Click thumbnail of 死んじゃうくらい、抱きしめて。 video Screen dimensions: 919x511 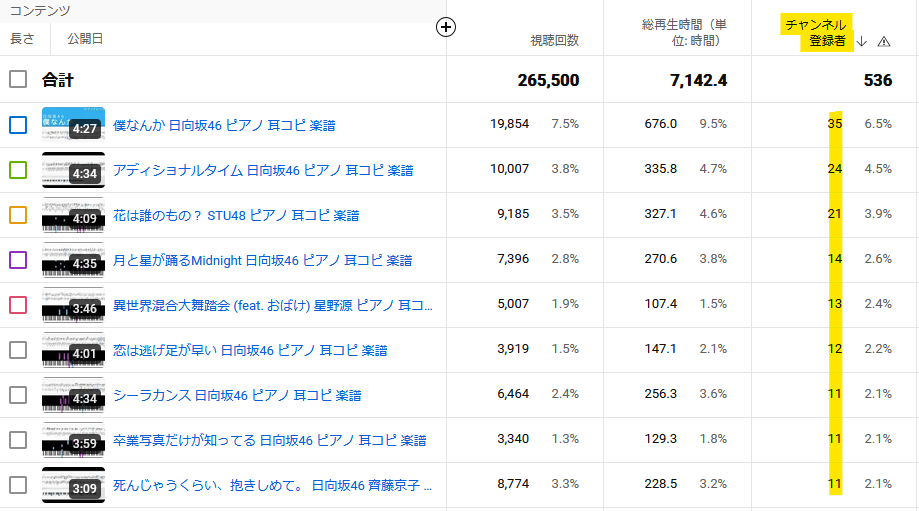73,485
